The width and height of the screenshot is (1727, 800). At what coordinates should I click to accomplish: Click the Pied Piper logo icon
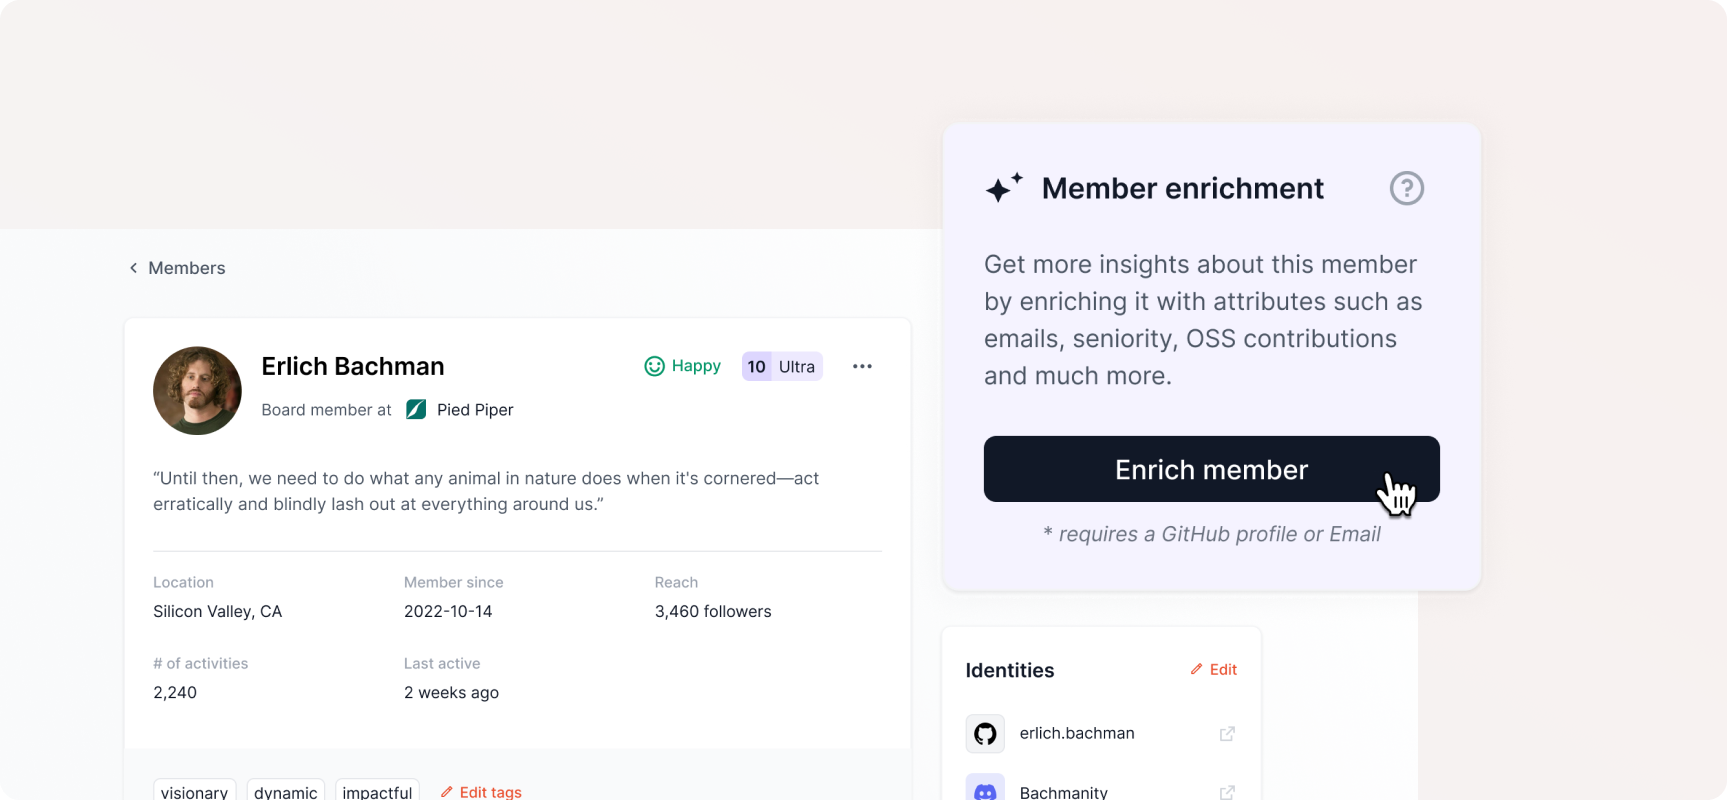(x=416, y=410)
